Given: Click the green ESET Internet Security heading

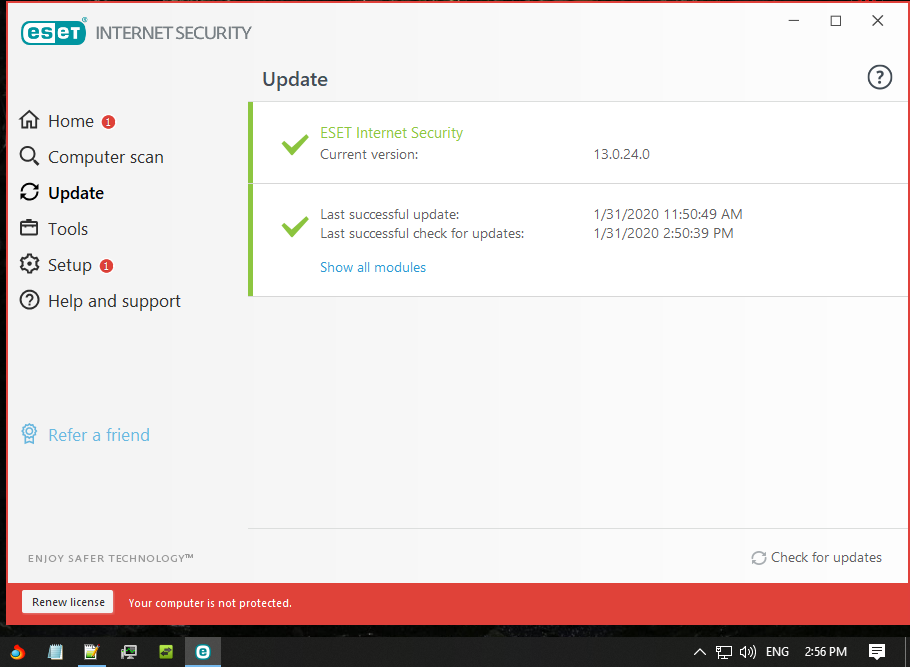Looking at the screenshot, I should 392,133.
